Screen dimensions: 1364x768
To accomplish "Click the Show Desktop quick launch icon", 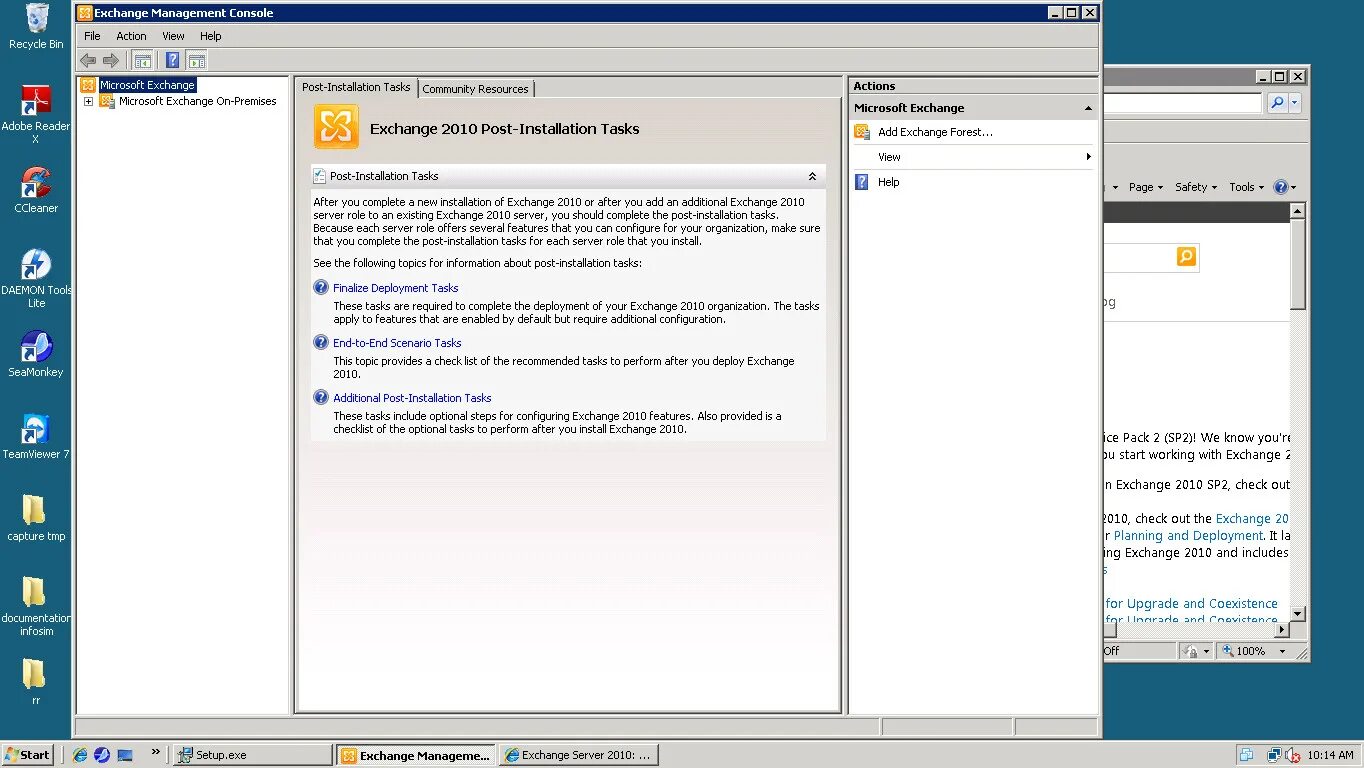I will [x=125, y=755].
